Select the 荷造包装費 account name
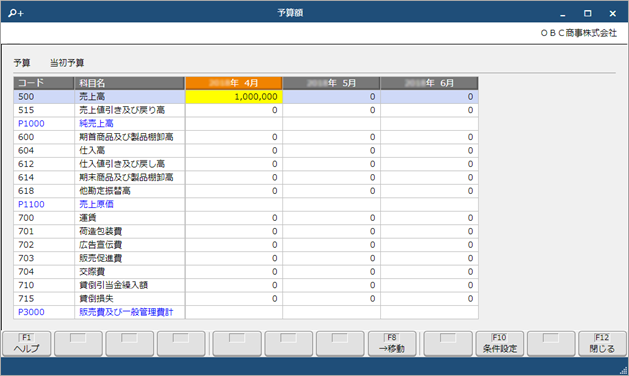The image size is (629, 376). pos(100,232)
